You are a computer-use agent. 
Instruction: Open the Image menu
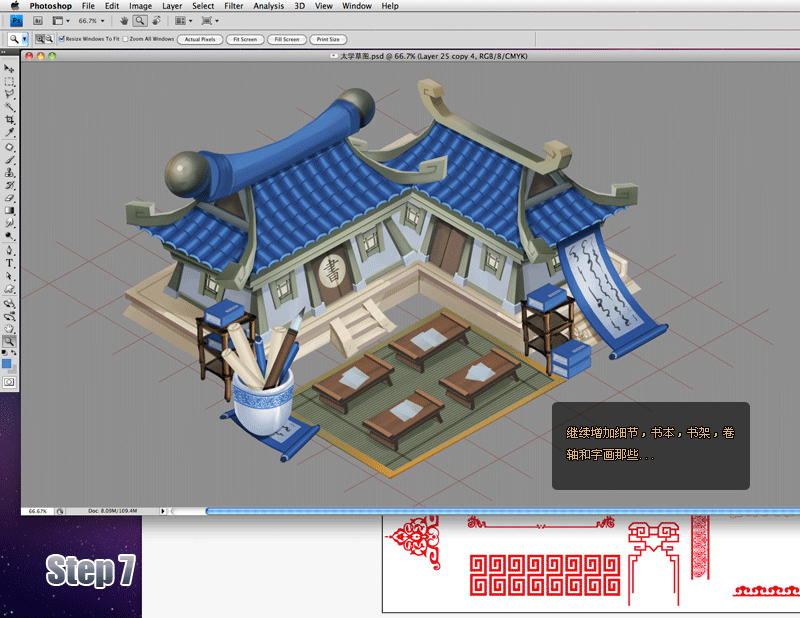(x=140, y=6)
